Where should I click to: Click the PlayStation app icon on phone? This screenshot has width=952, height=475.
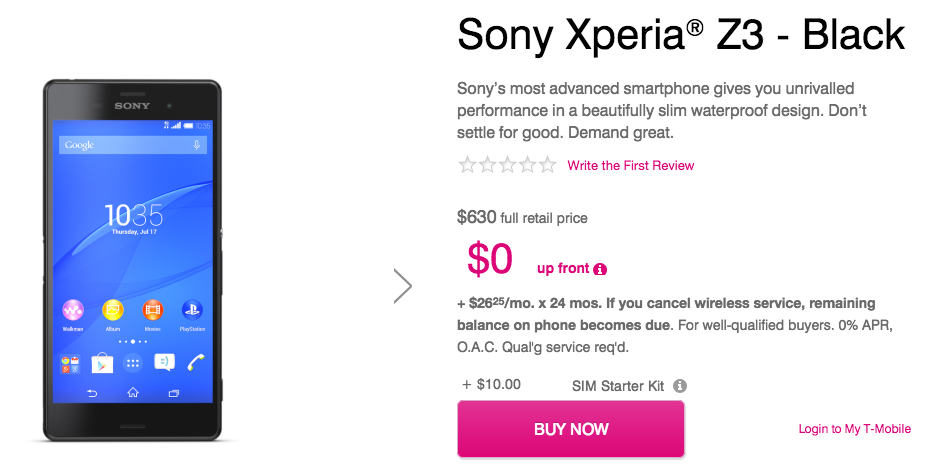(192, 311)
